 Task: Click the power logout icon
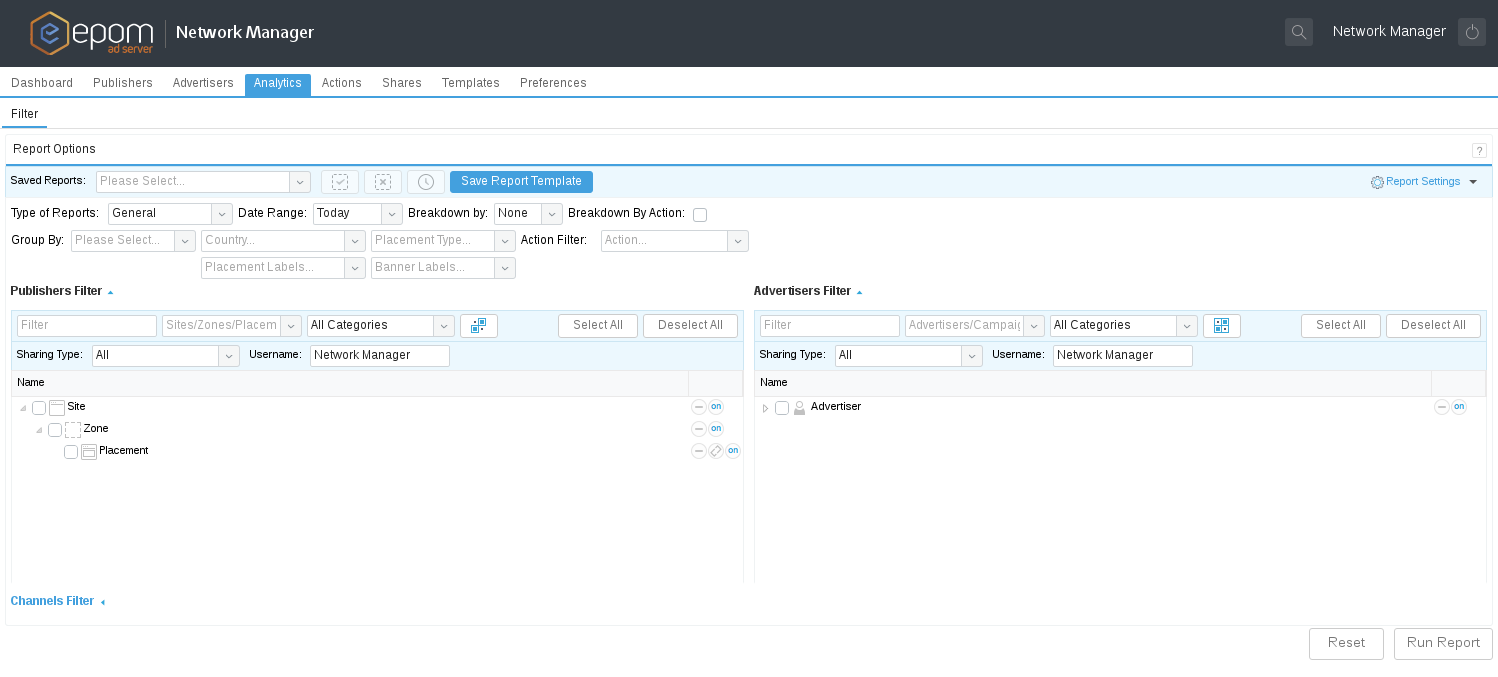tap(1472, 32)
